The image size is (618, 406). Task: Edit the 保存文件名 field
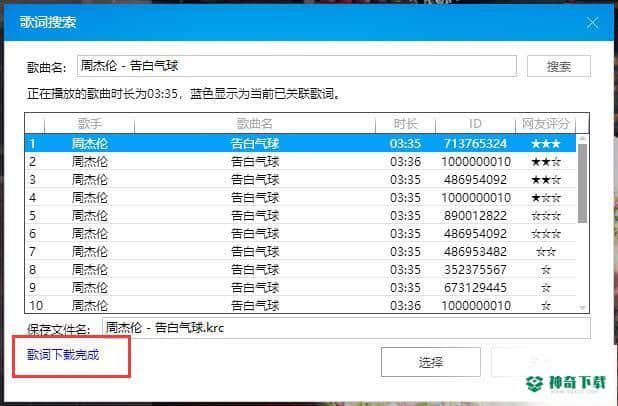coord(346,328)
